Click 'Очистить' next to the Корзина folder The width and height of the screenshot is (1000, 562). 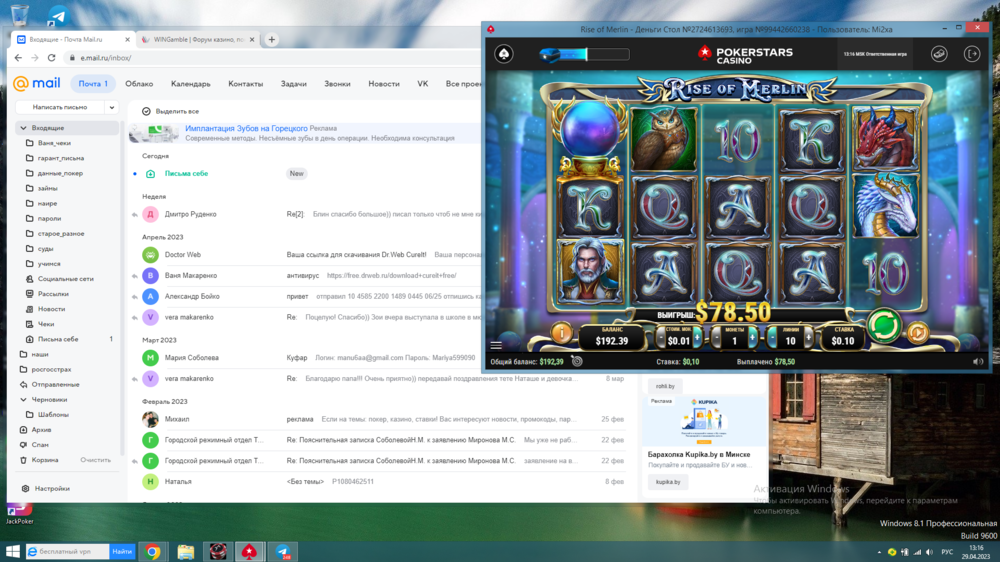pyautogui.click(x=96, y=460)
